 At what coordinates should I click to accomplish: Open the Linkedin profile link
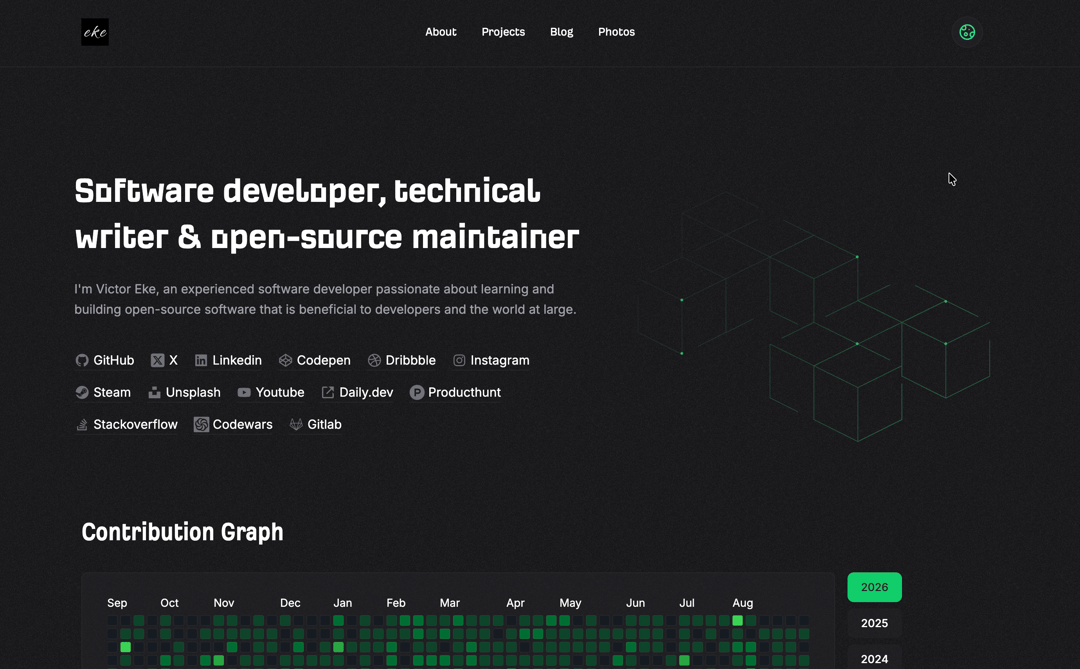(x=228, y=360)
